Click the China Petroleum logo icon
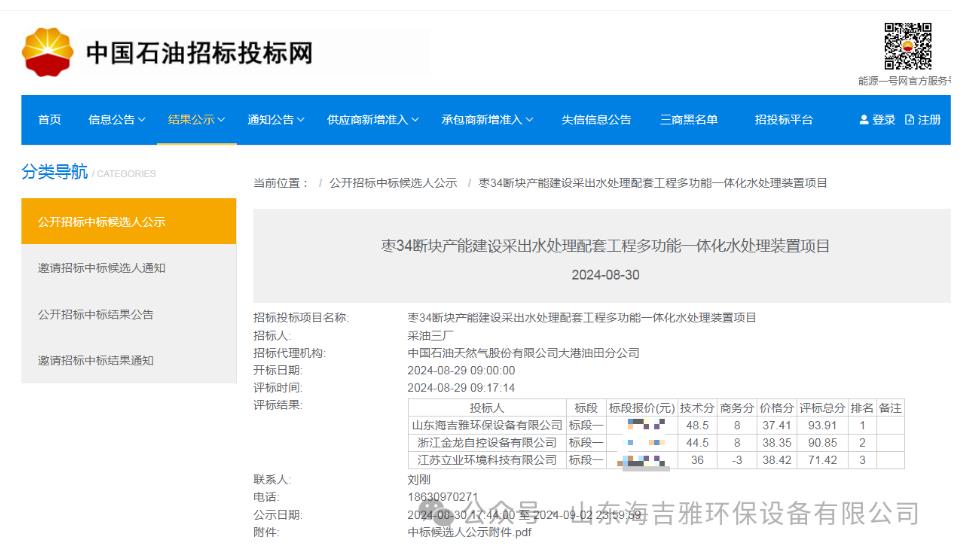Viewport: 969px width, 557px height. [48, 52]
